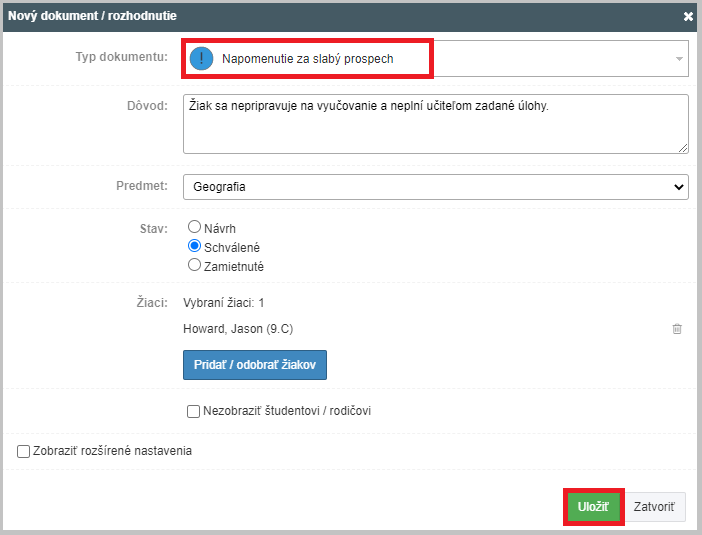
Task: Click the Typ dokumentu label
Action: pos(122,57)
